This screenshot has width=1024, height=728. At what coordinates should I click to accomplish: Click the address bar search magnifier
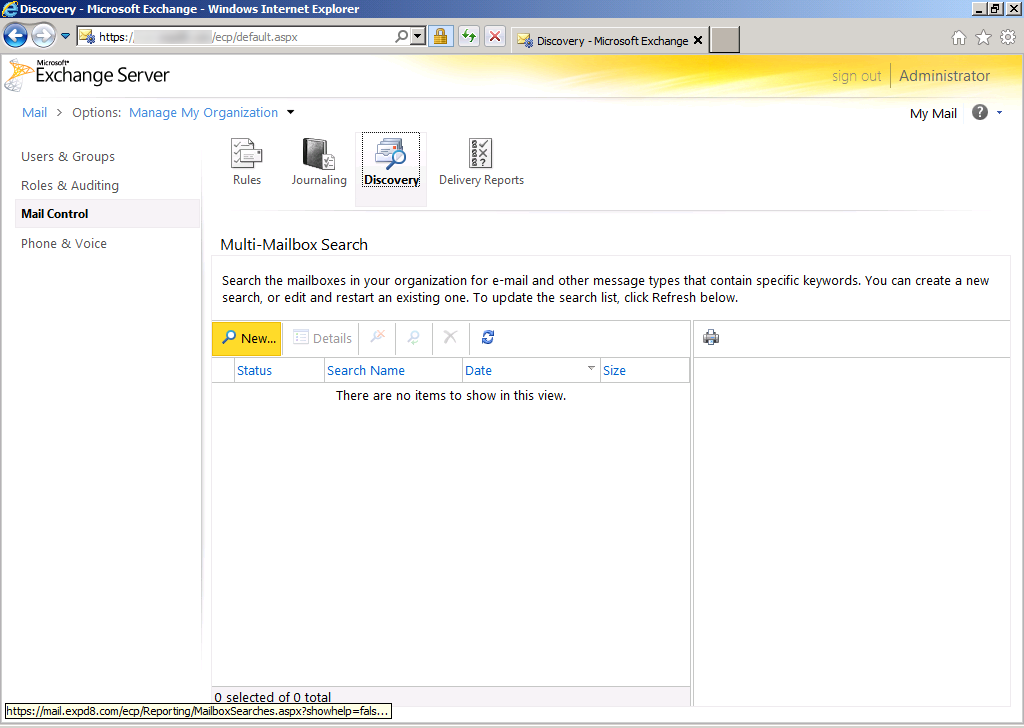coord(402,37)
